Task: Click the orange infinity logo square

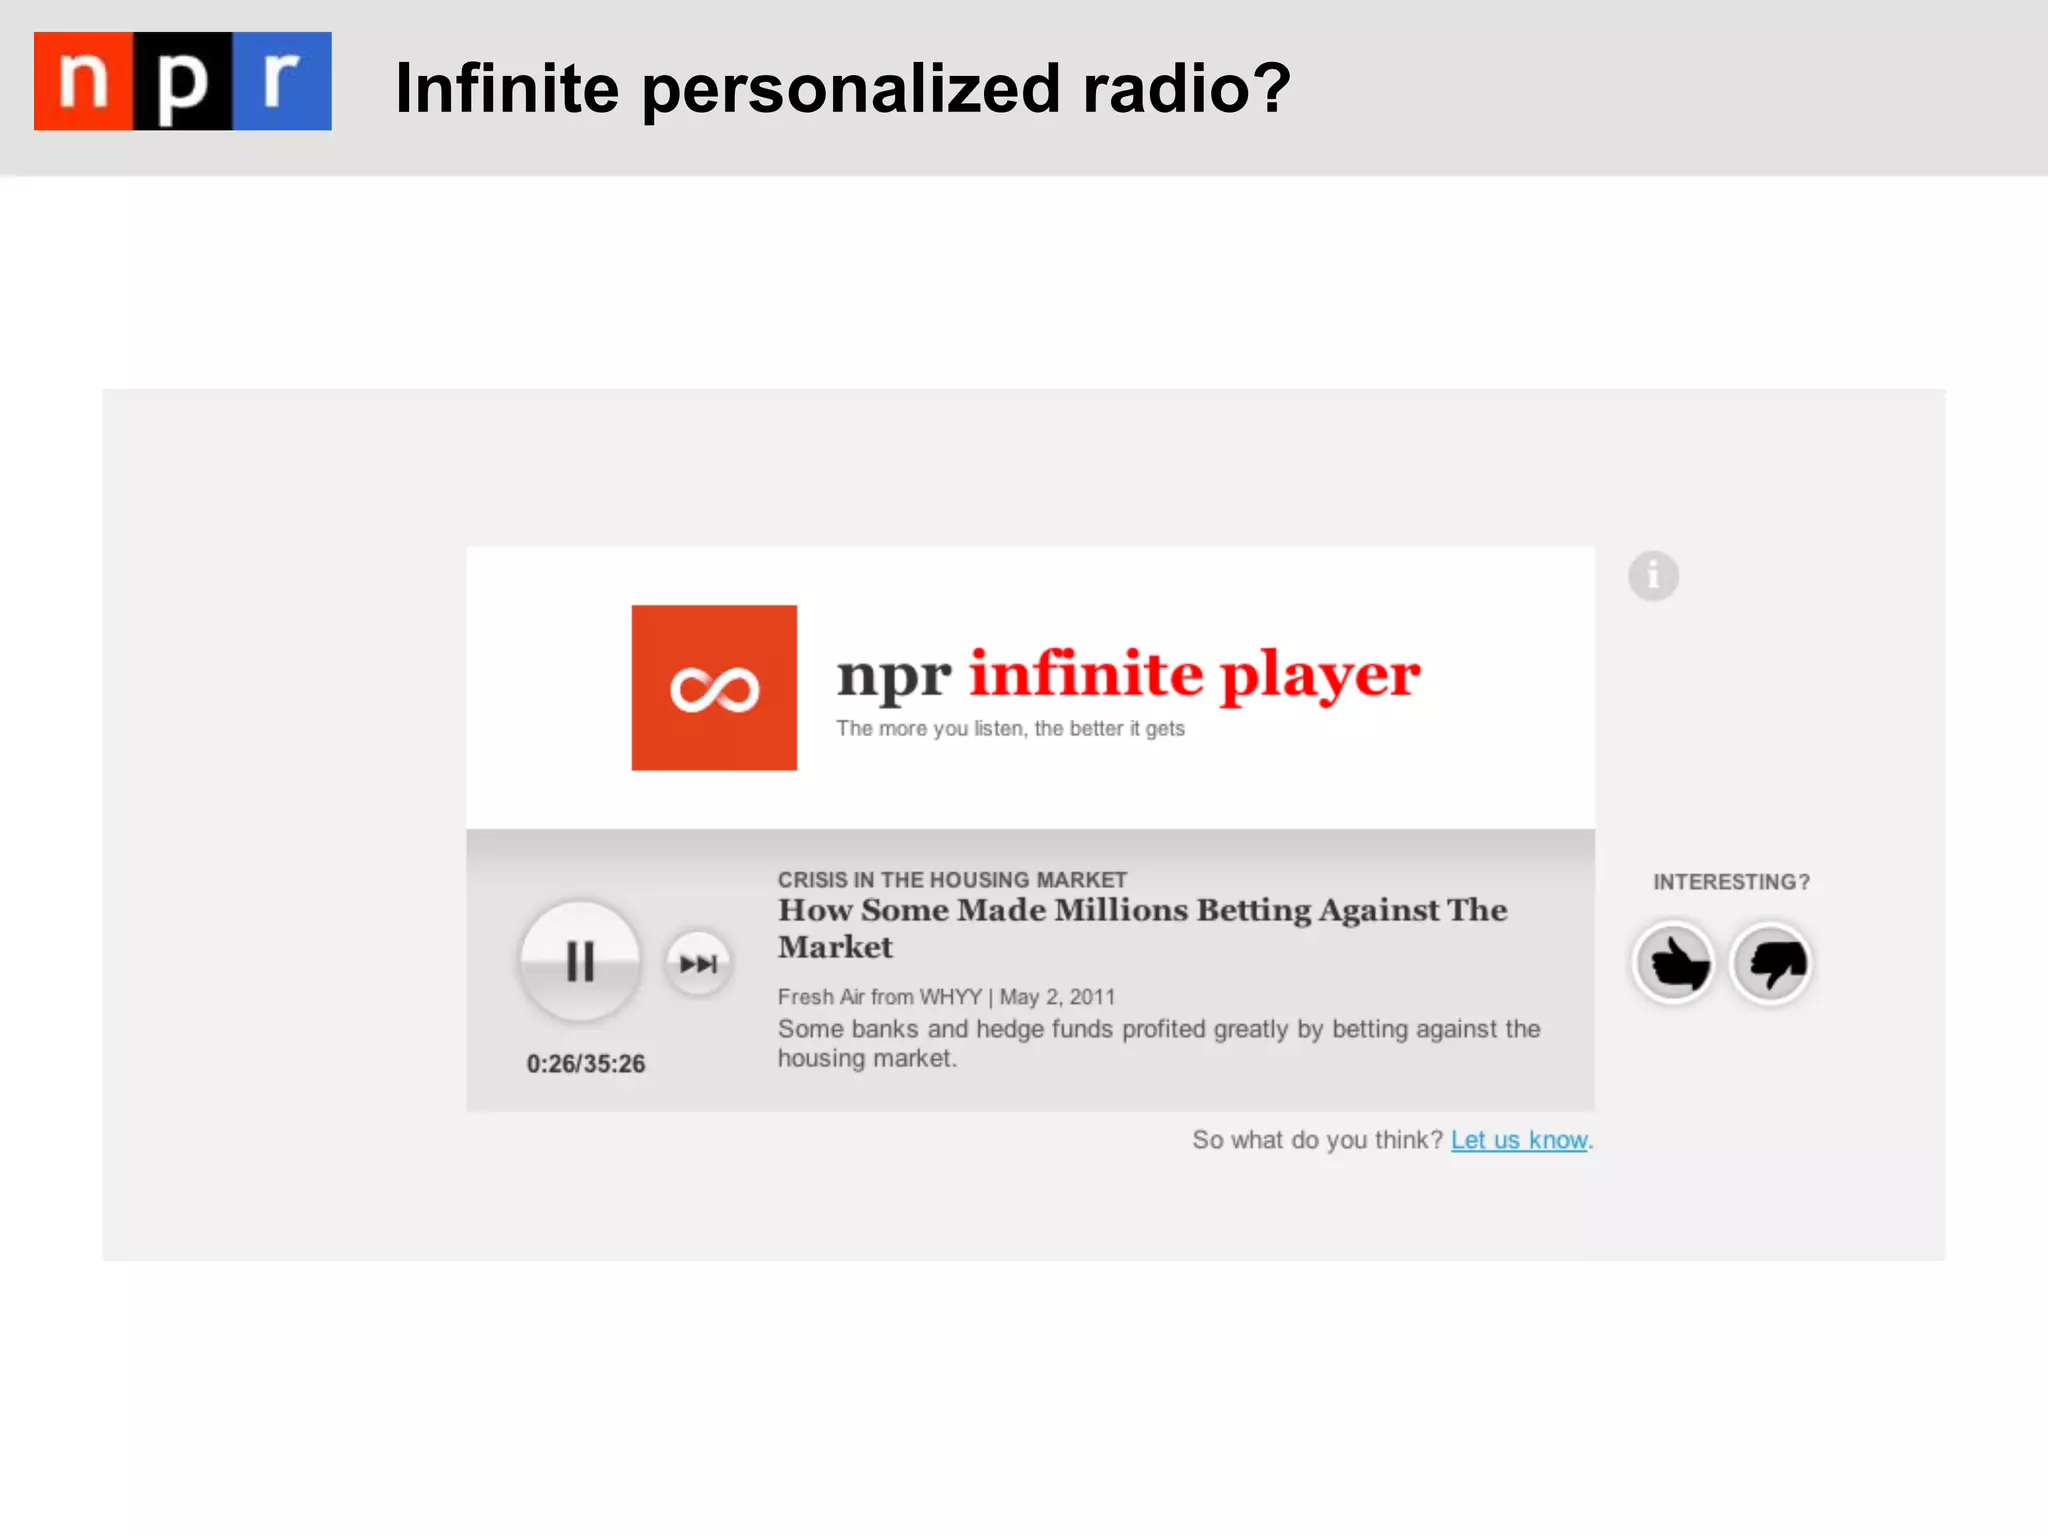Action: point(714,688)
